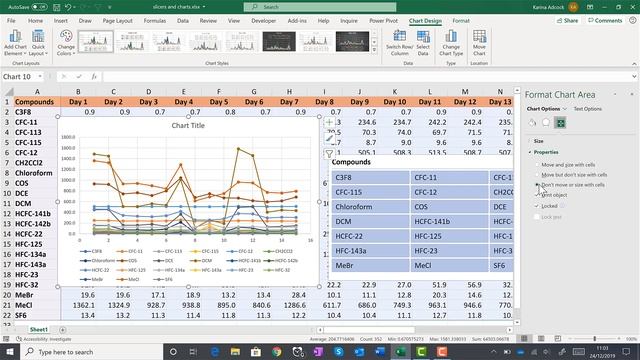Switch to Text Options tab
Screen dimensions: 640x360
[x=587, y=109]
